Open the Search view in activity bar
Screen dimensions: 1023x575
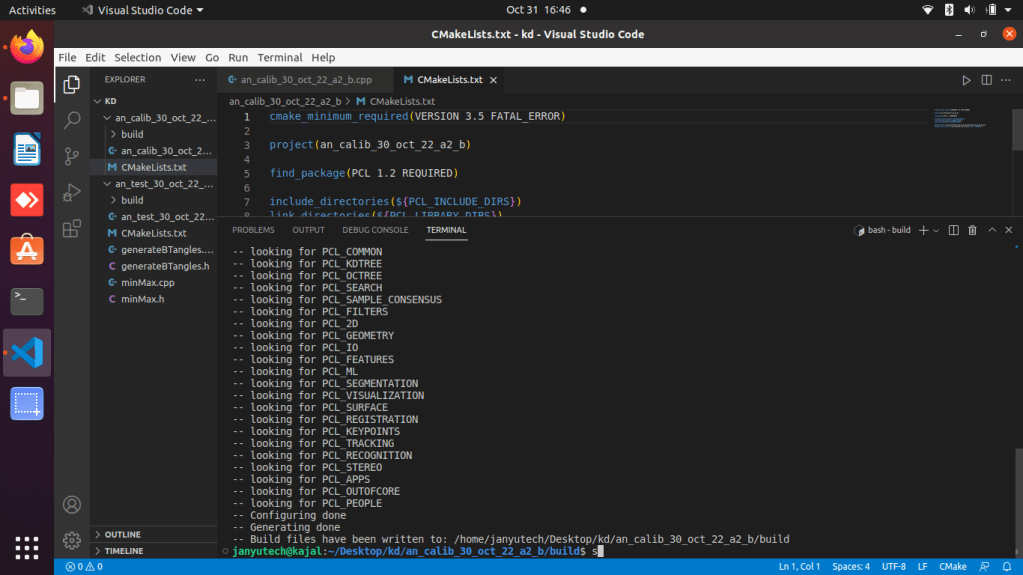[72, 120]
